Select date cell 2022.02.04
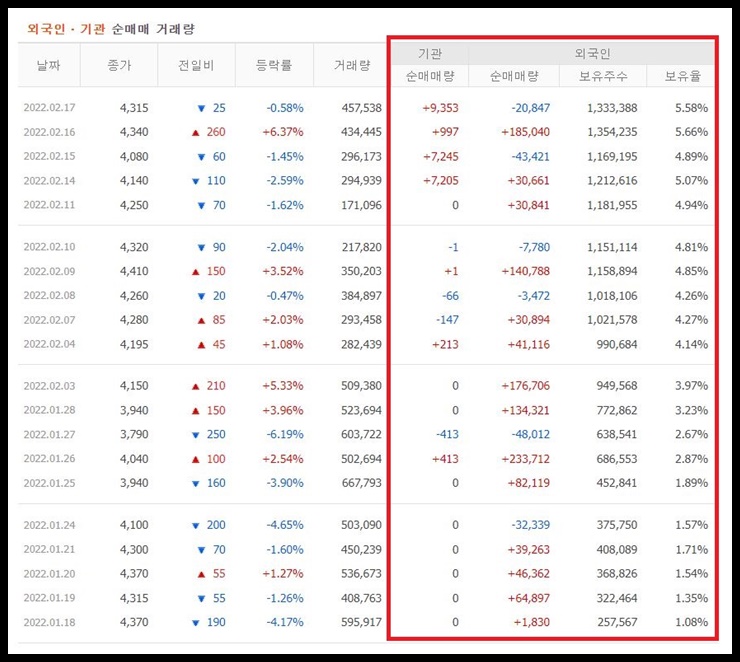Image resolution: width=740 pixels, height=662 pixels. point(50,344)
